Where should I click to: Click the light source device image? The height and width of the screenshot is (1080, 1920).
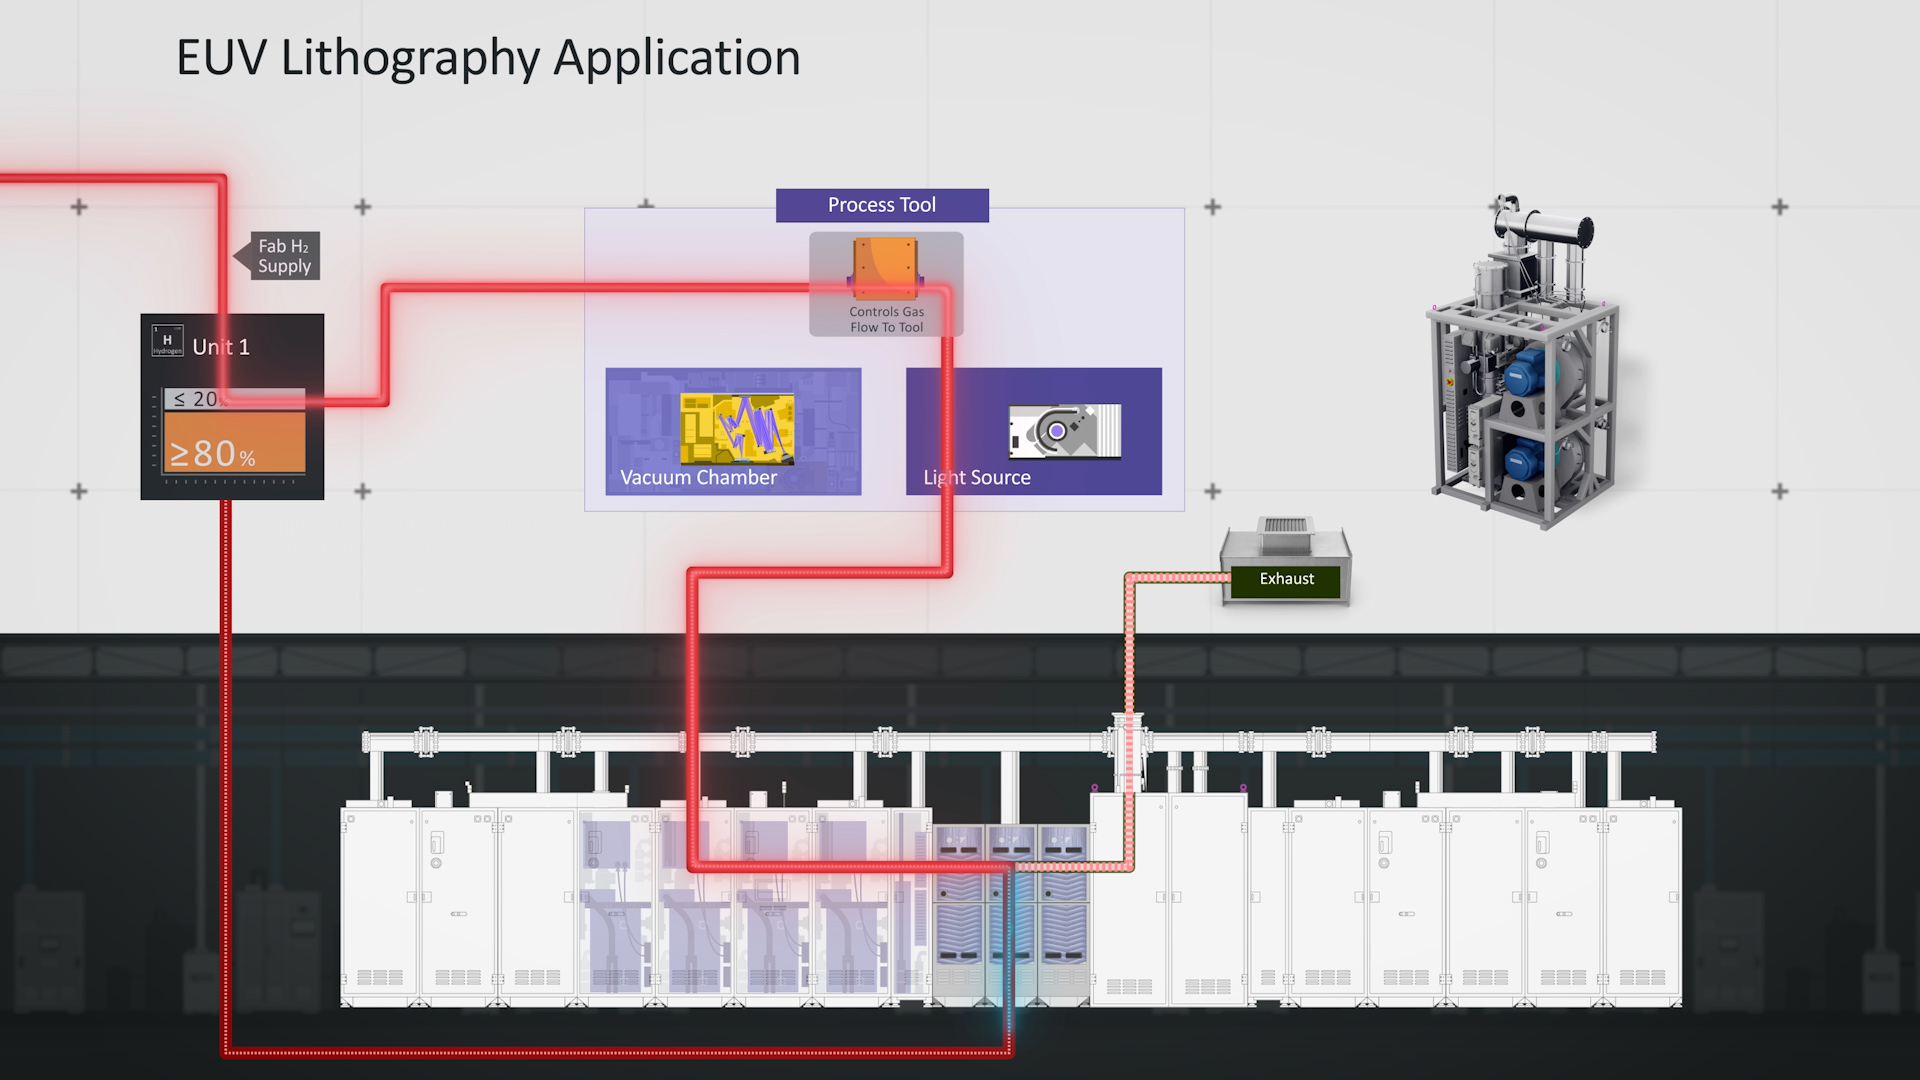tap(1064, 431)
